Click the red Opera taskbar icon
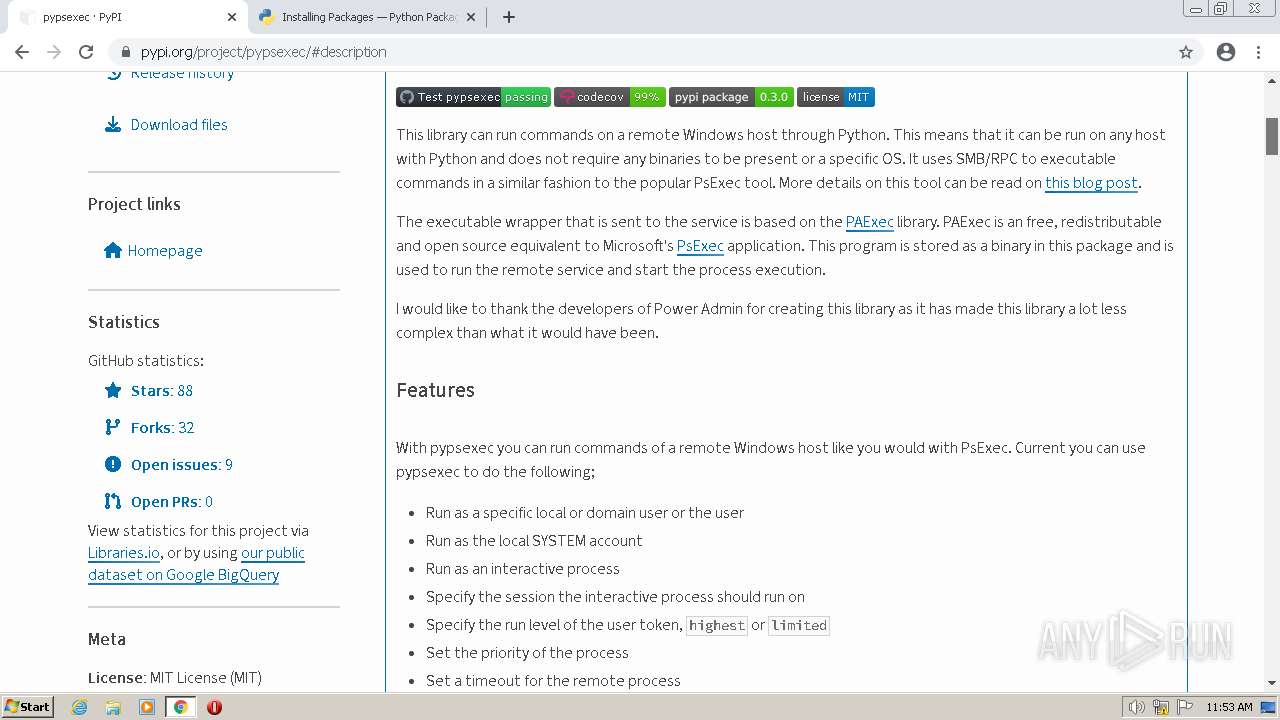1280x720 pixels. click(214, 707)
